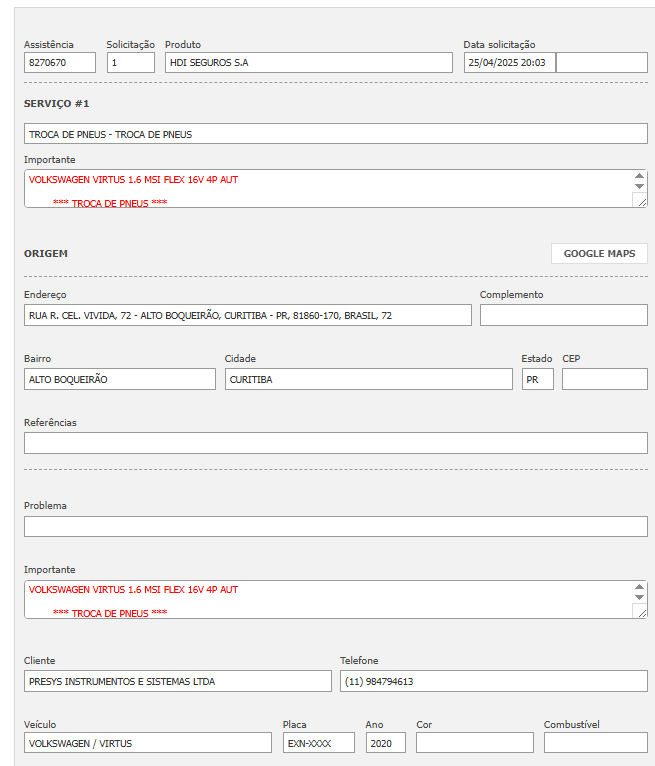
Task: Select the Produto field showing HDI SEGUROS
Action: tap(308, 62)
